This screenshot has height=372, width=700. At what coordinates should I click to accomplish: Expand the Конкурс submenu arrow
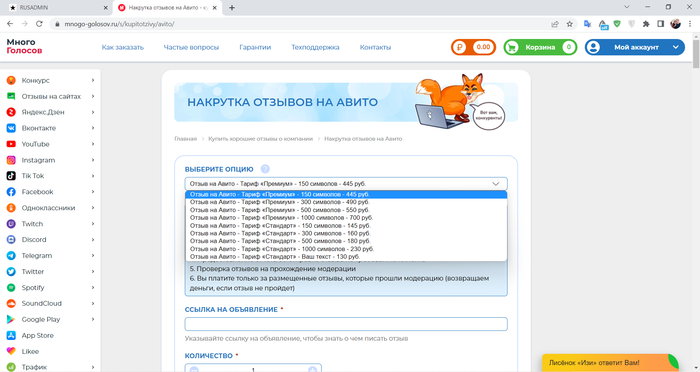[93, 80]
